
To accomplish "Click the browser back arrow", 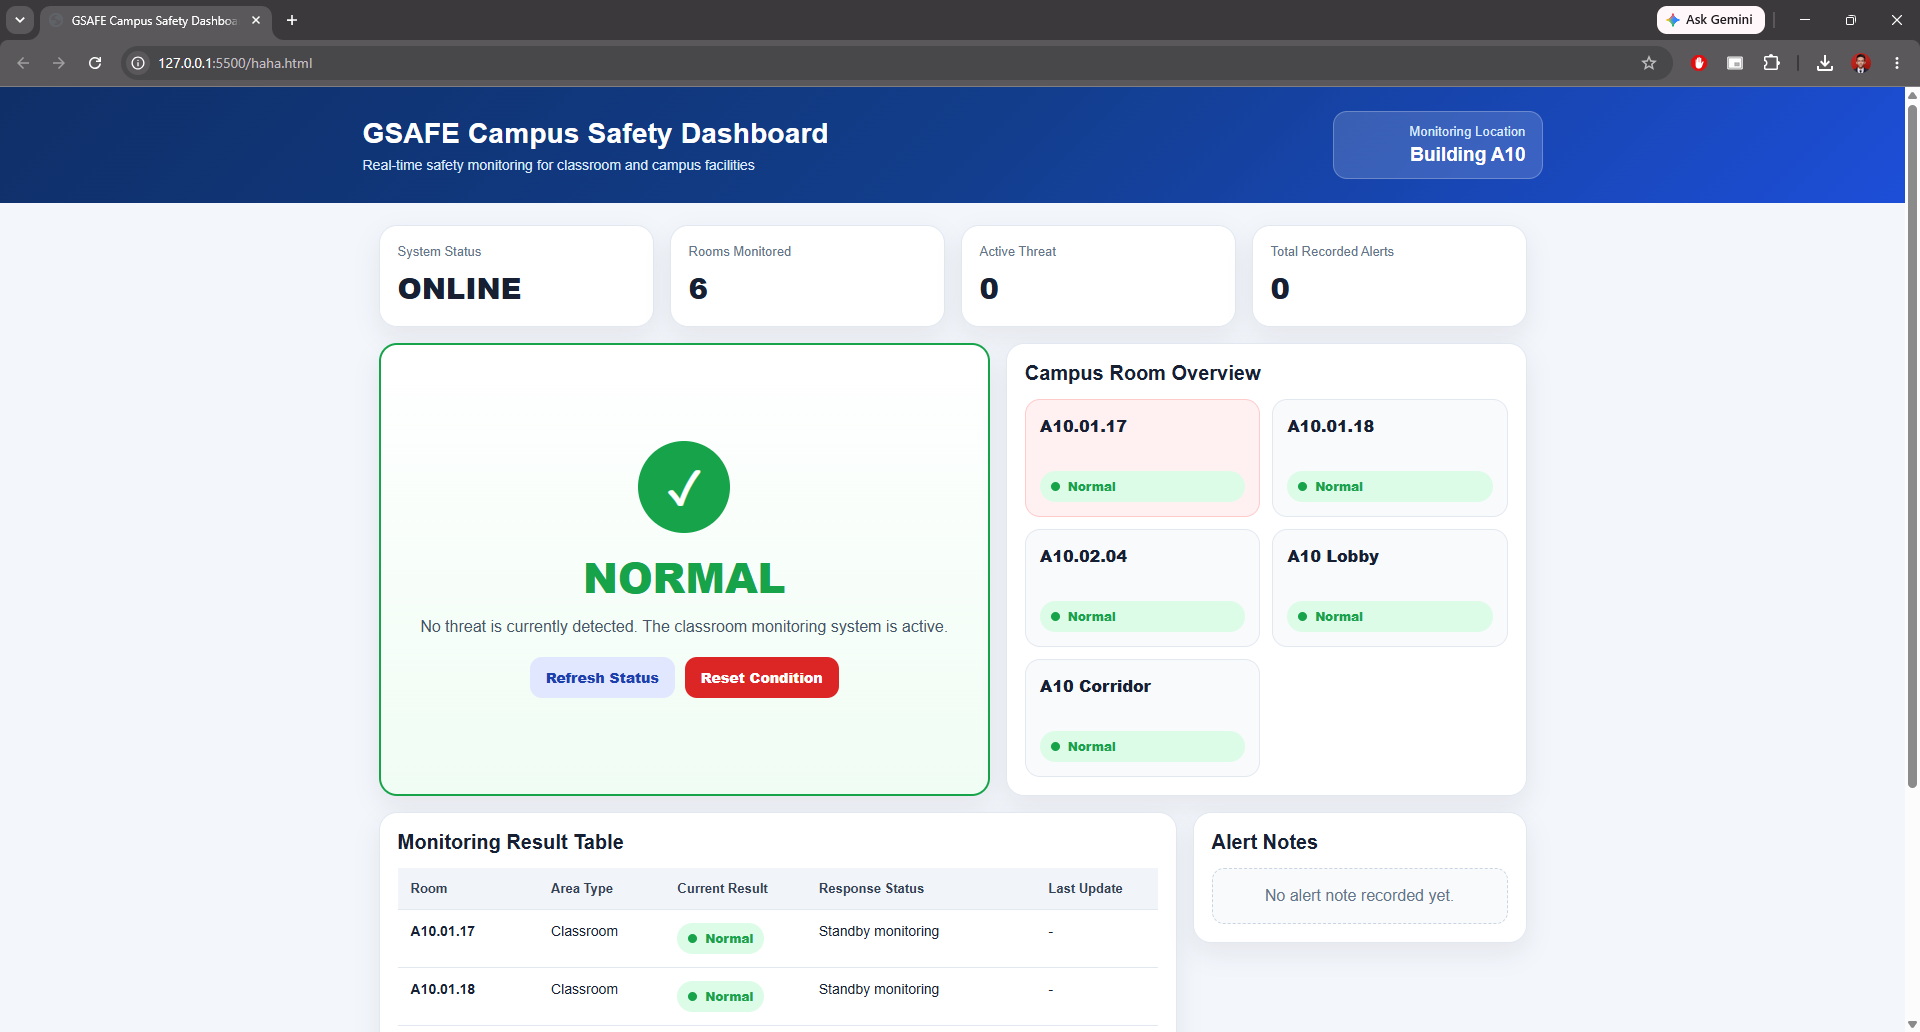I will coord(23,63).
